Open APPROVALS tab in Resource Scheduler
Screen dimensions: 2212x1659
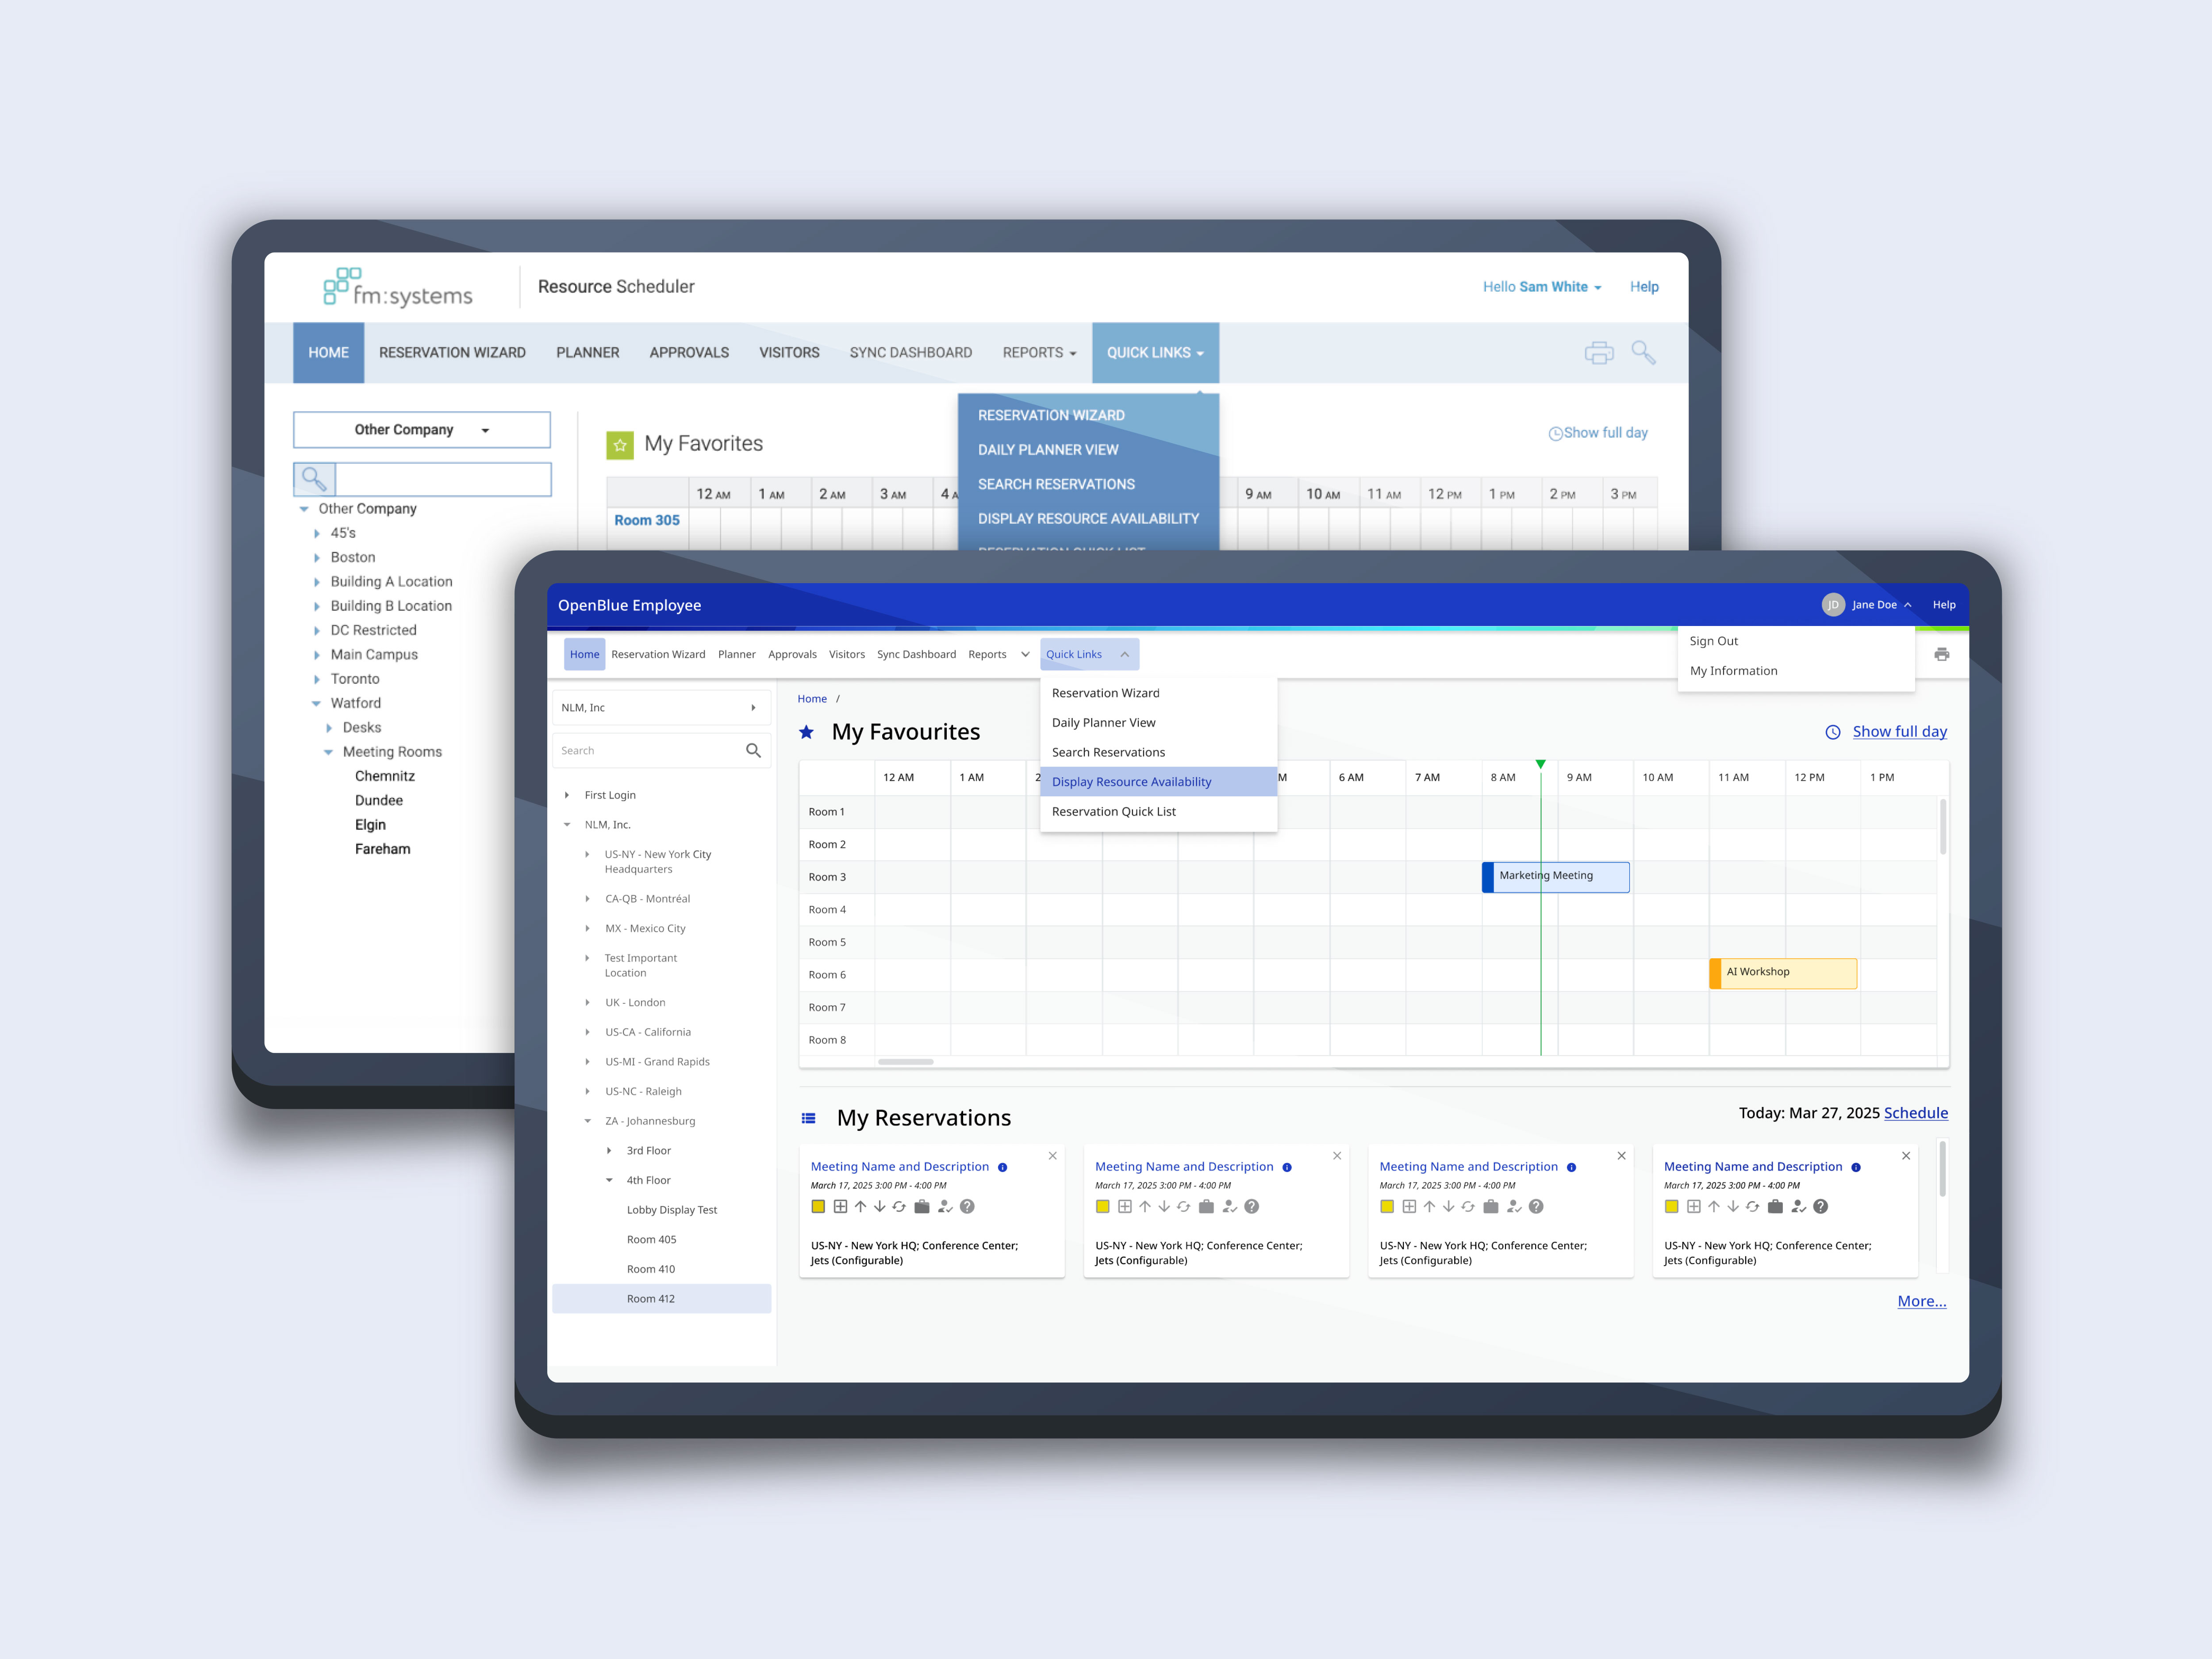(x=689, y=353)
